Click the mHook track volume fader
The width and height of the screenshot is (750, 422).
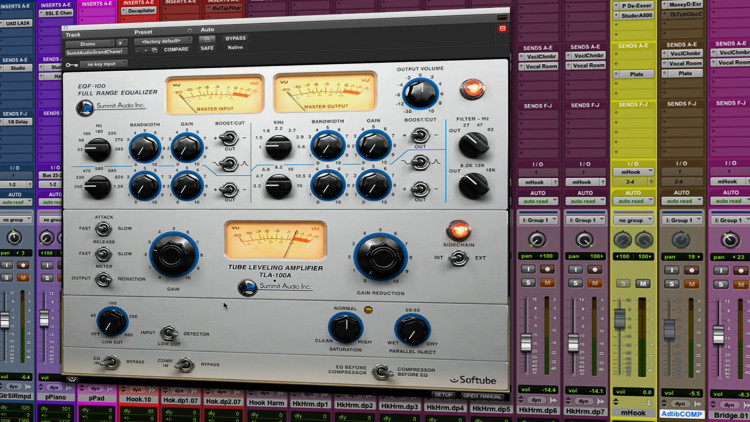coord(620,318)
